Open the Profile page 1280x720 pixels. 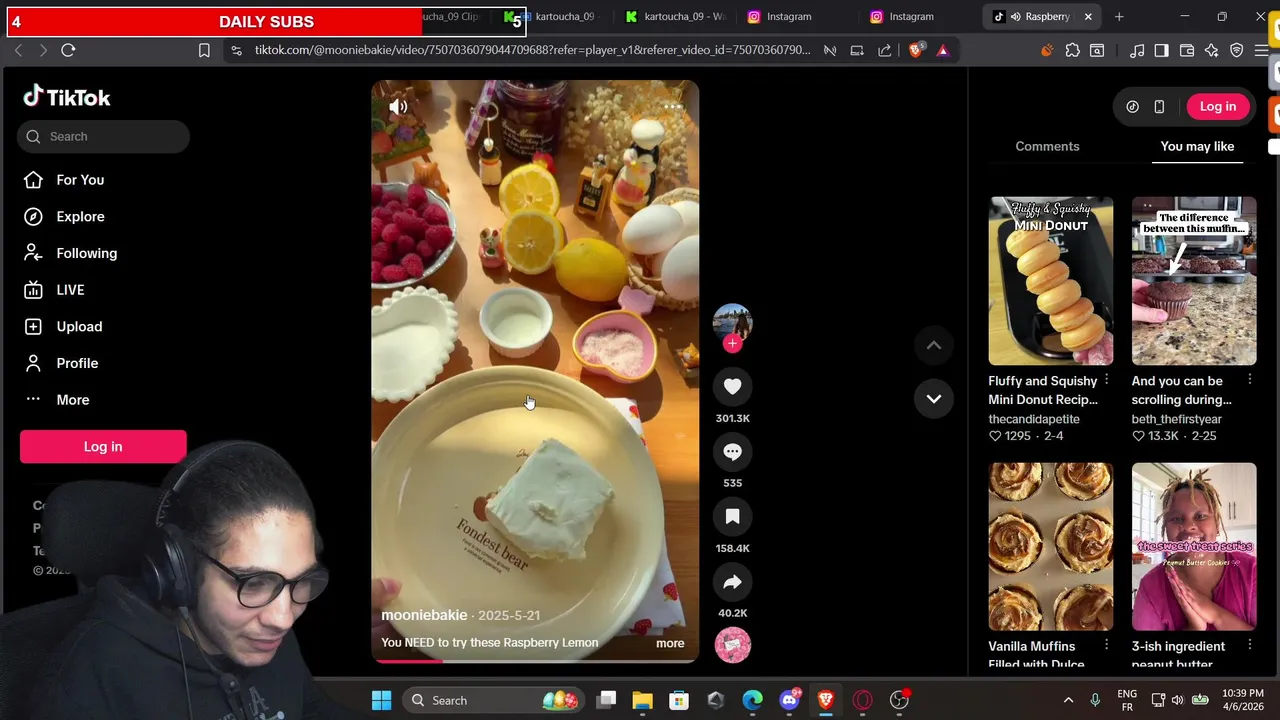coord(77,363)
